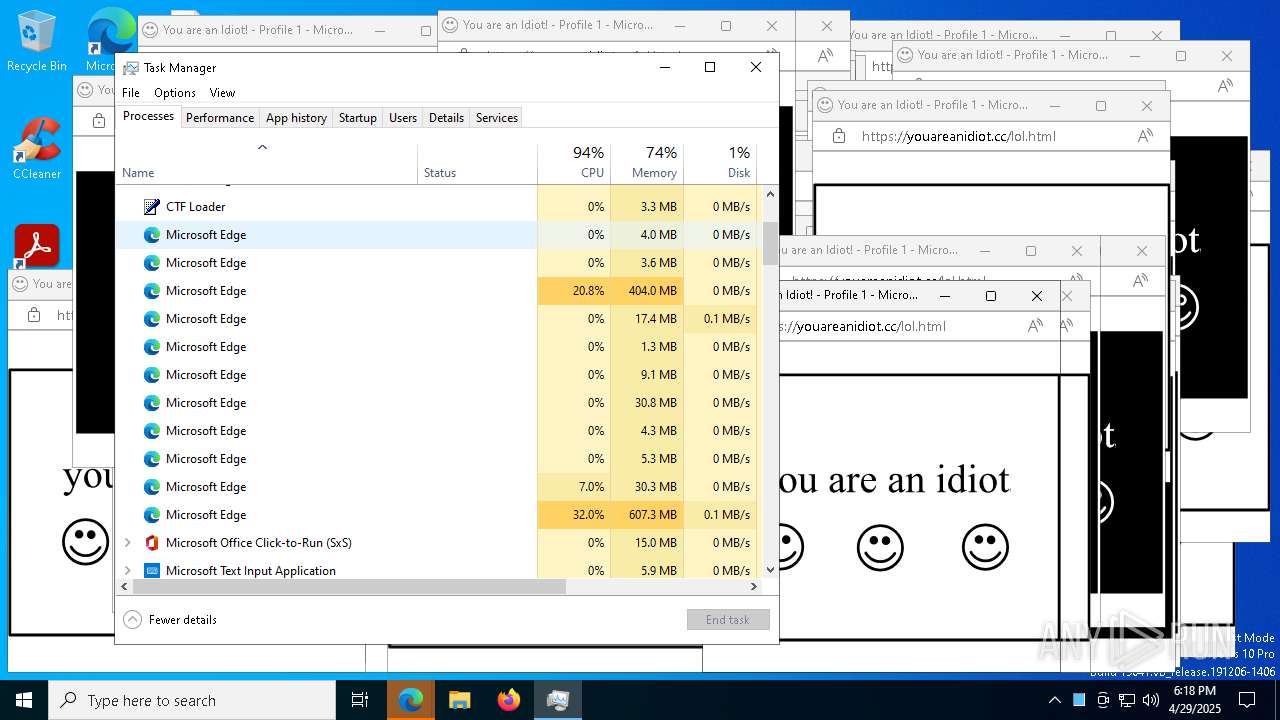The image size is (1280, 720).
Task: Select Microsoft Edge row using 32.0% CPU
Action: pyautogui.click(x=439, y=515)
